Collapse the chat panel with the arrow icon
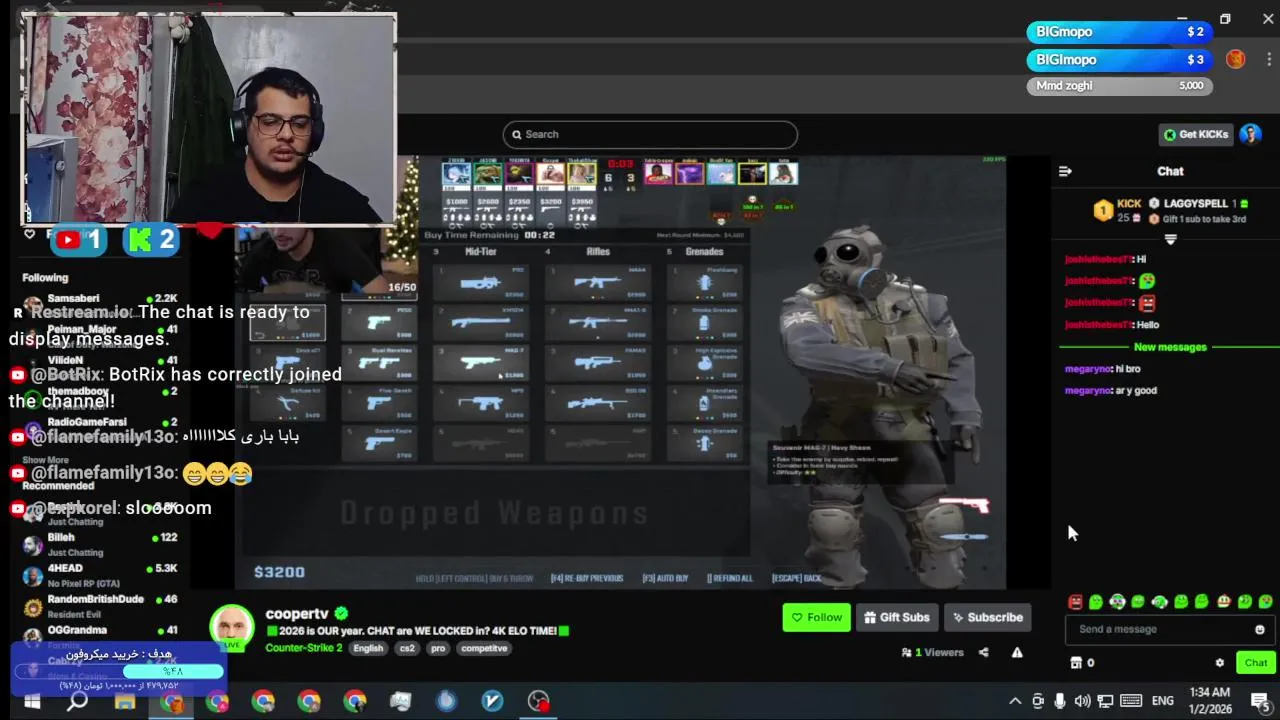The width and height of the screenshot is (1280, 720). pos(1065,171)
